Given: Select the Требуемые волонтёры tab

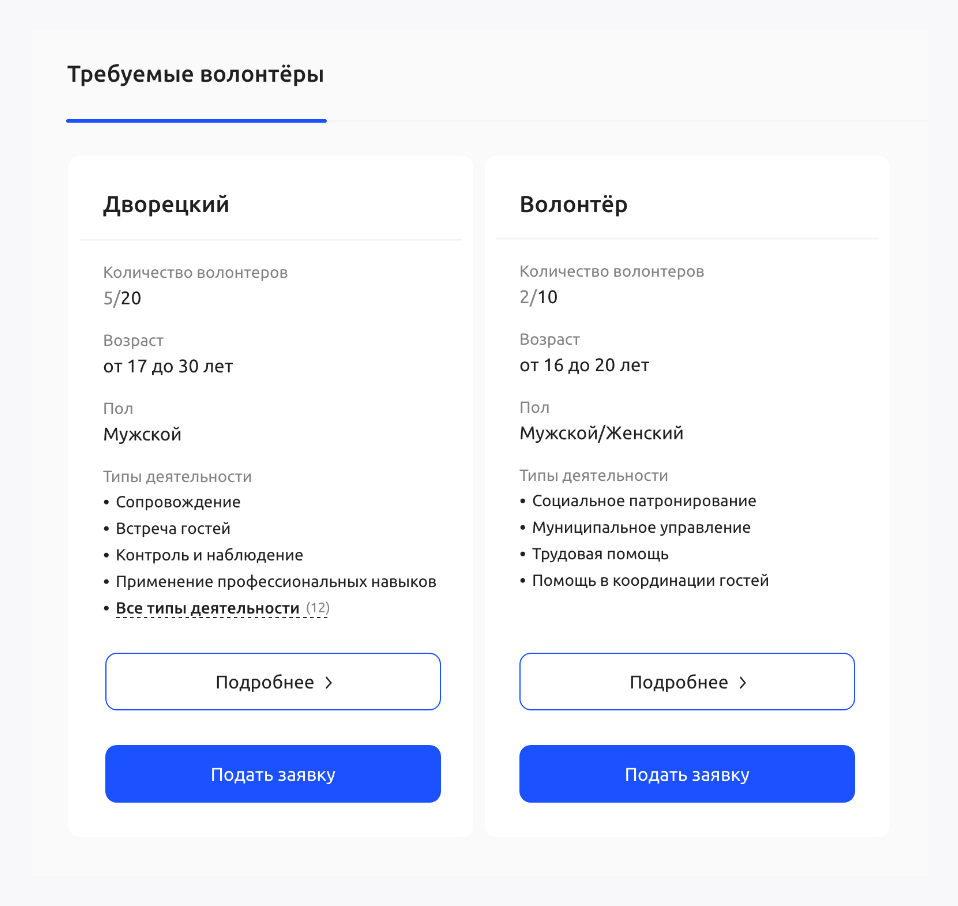Looking at the screenshot, I should click(x=195, y=75).
